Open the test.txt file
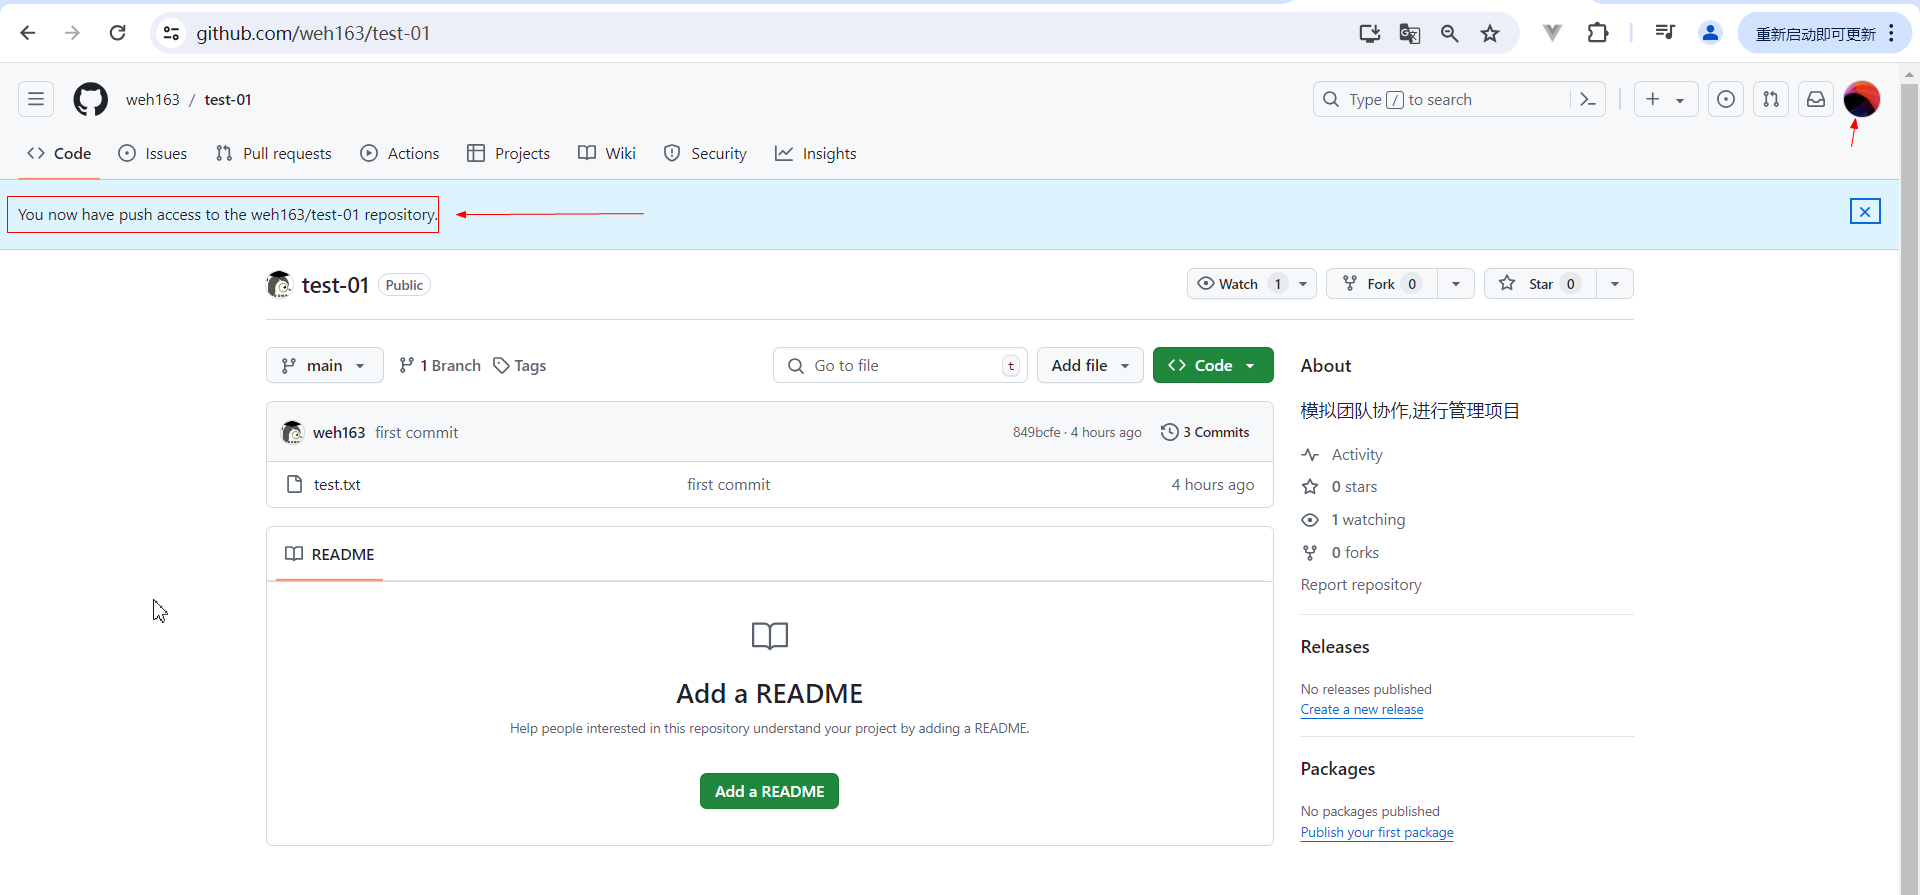Viewport: 1920px width, 895px height. [x=337, y=485]
